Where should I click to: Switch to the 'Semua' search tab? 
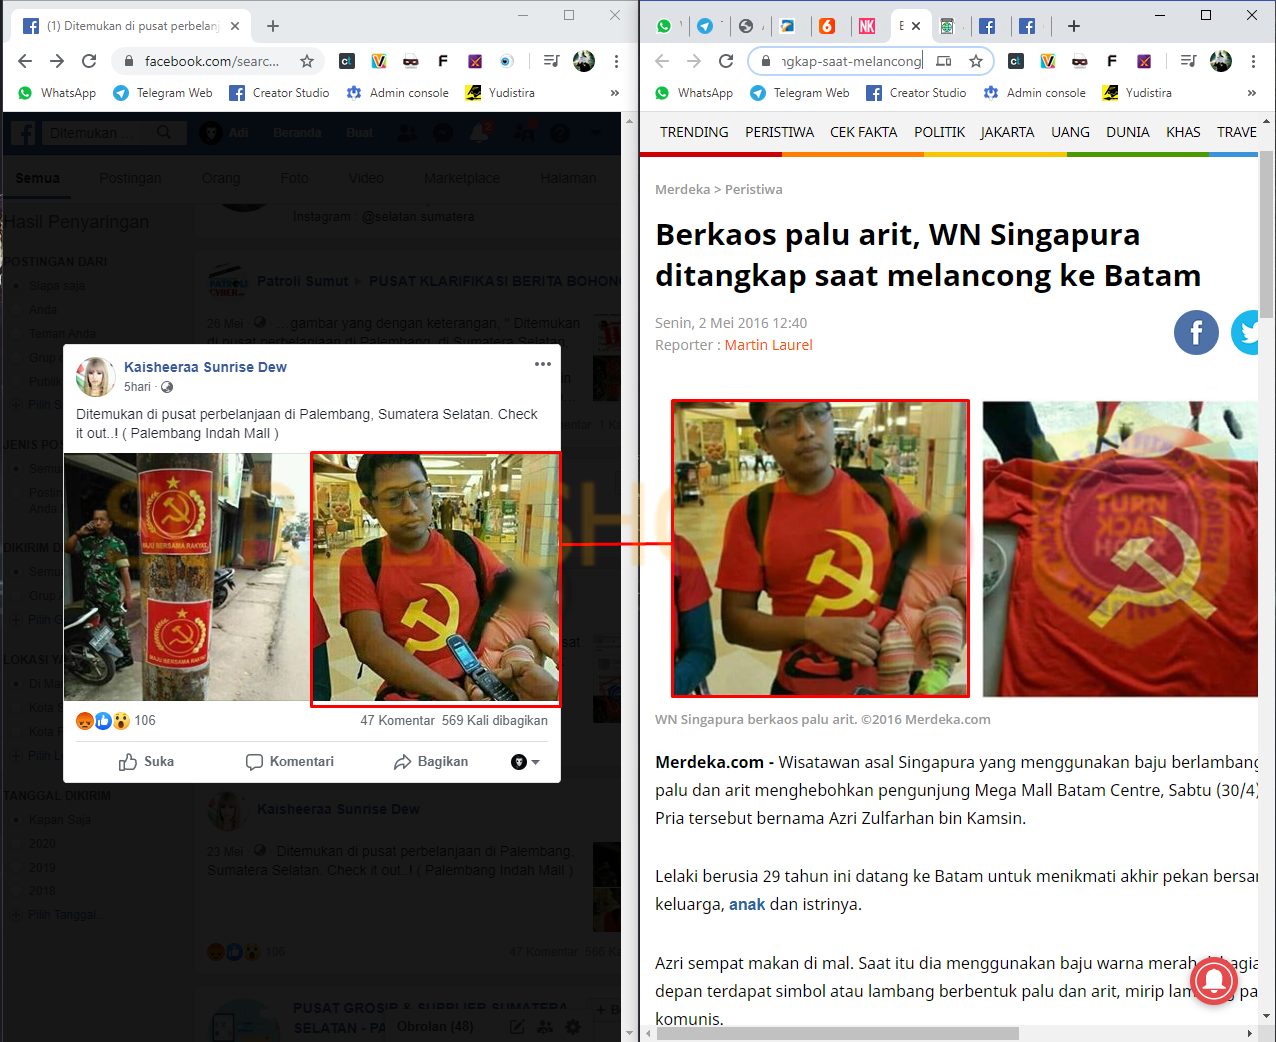point(38,178)
